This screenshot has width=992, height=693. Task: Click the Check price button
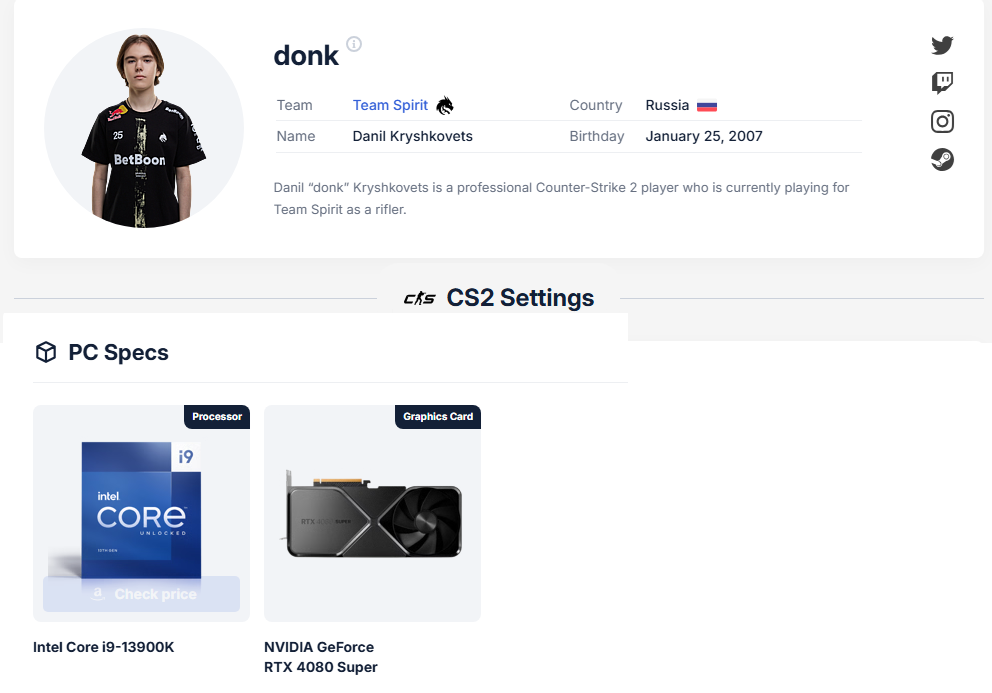(141, 594)
